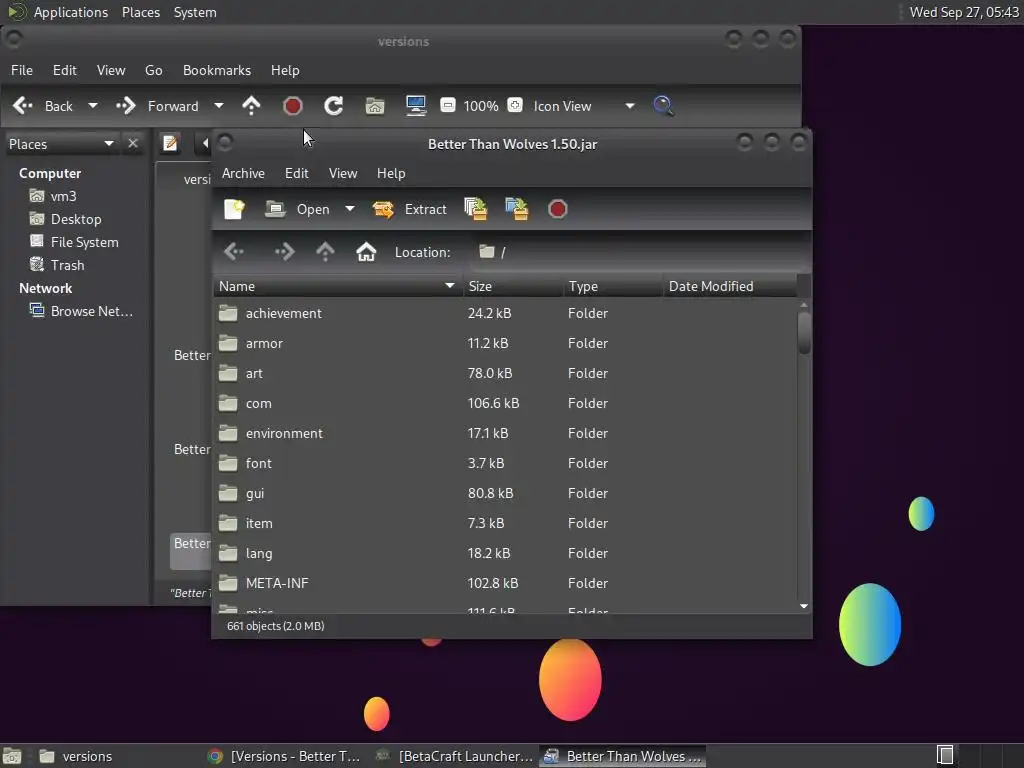Switch to Chrome Versions tab in taskbar
Screen dimensions: 1024x768
pos(284,756)
